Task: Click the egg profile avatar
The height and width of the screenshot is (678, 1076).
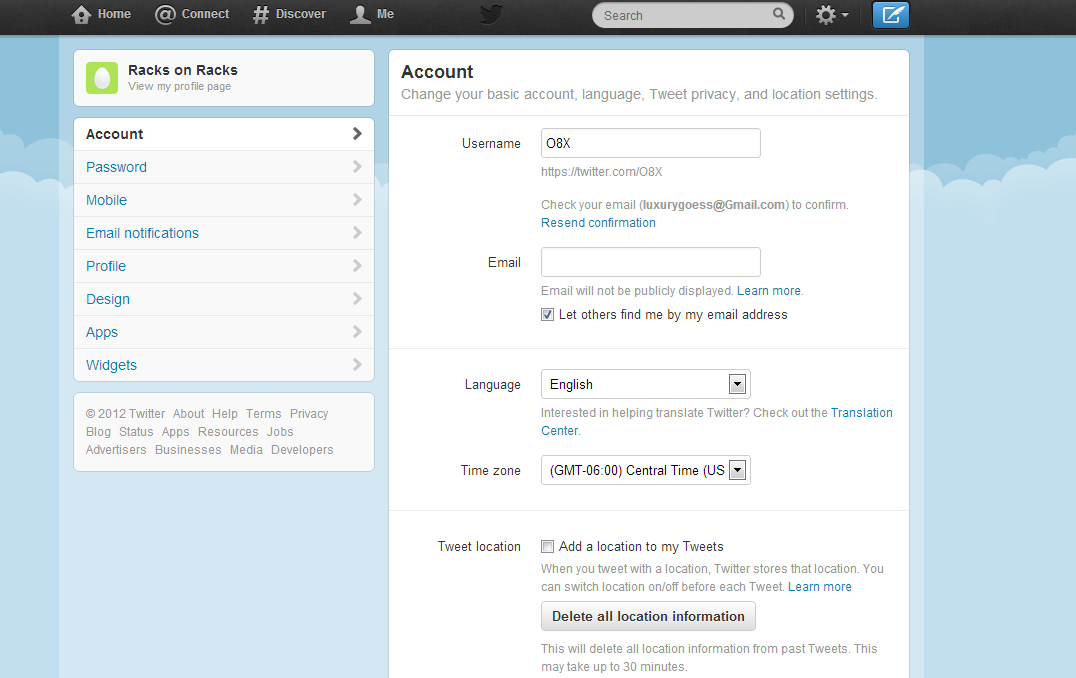Action: 102,78
